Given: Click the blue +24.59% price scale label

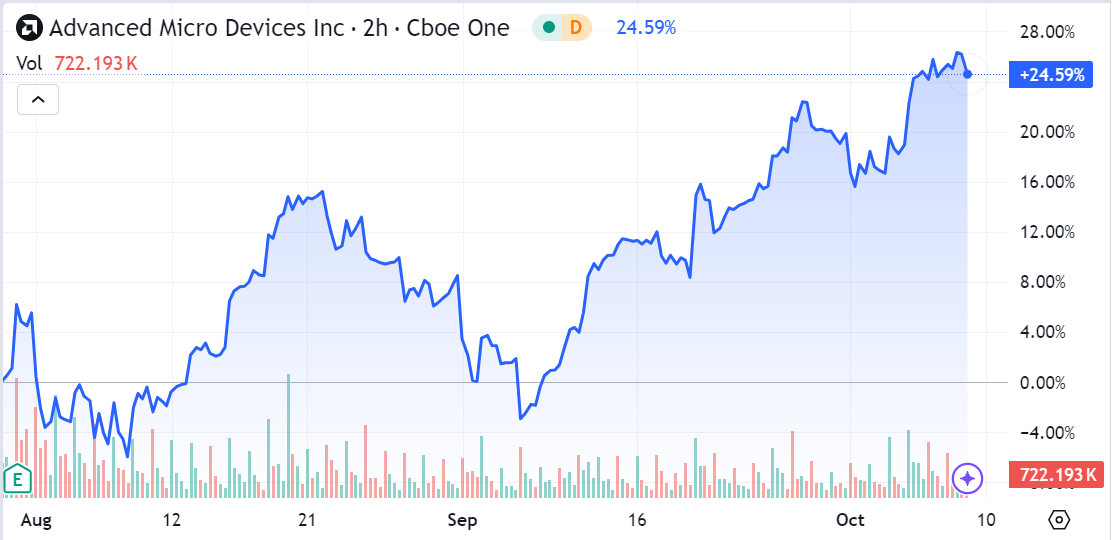Looking at the screenshot, I should (x=1050, y=75).
